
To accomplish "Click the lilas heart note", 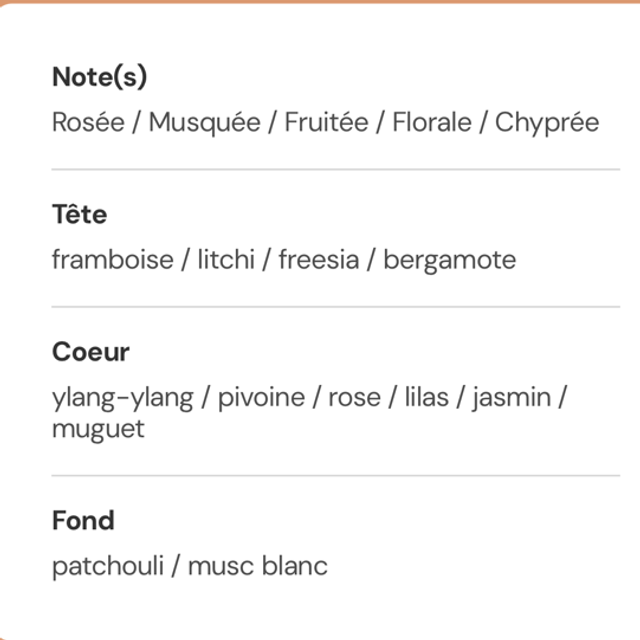I will [x=426, y=398].
